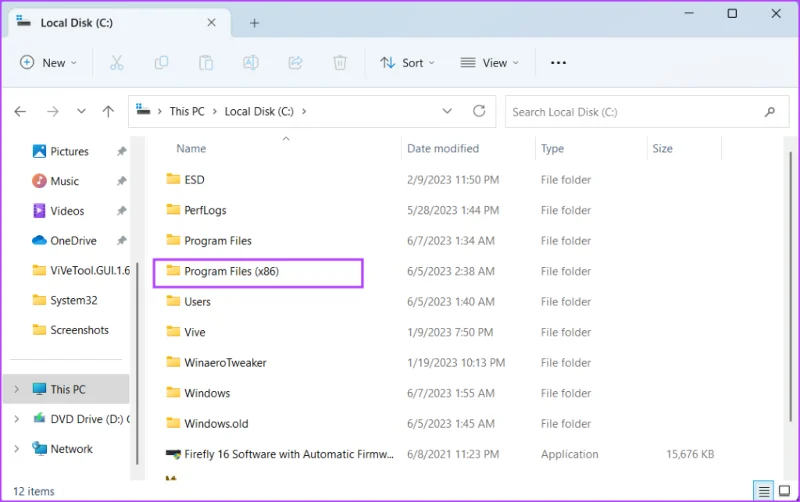Add a new tab with plus button

pyautogui.click(x=254, y=23)
